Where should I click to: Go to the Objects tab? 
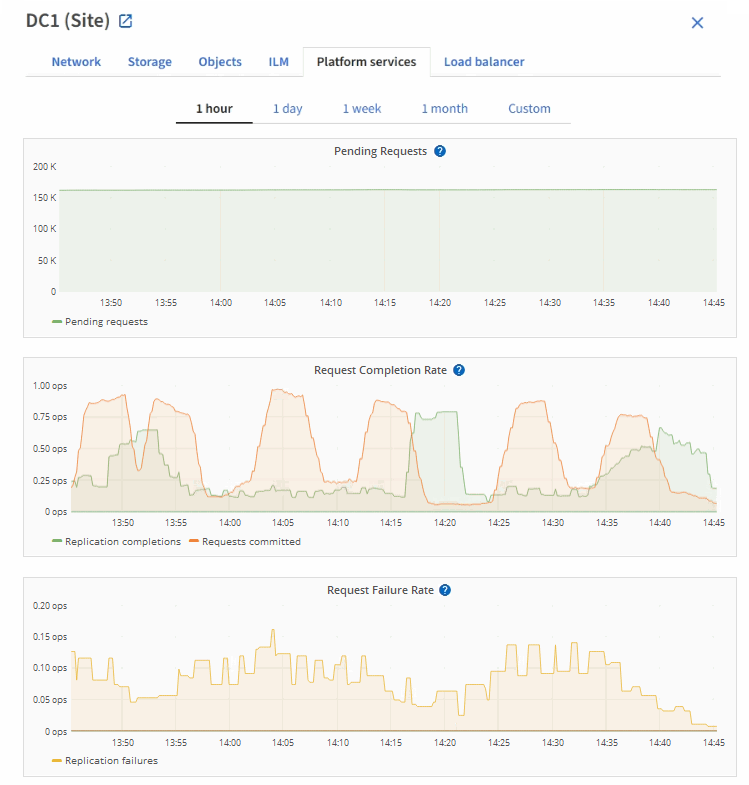(220, 62)
